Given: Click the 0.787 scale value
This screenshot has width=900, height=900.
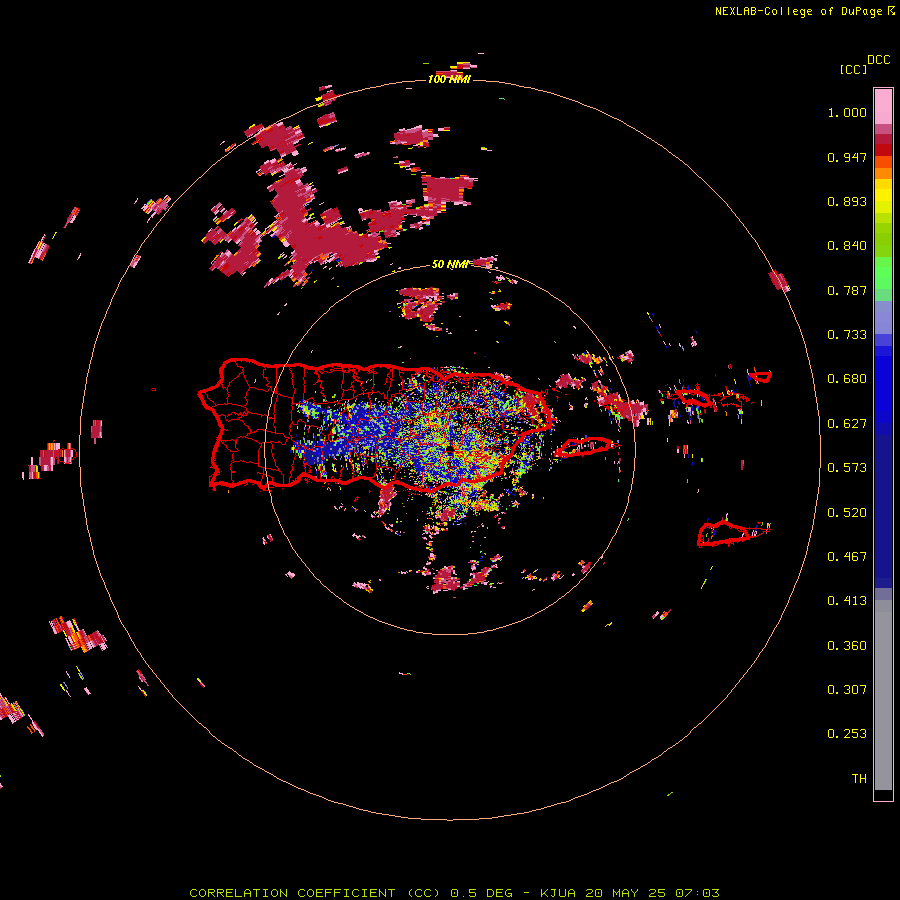Looking at the screenshot, I should click(x=847, y=290).
